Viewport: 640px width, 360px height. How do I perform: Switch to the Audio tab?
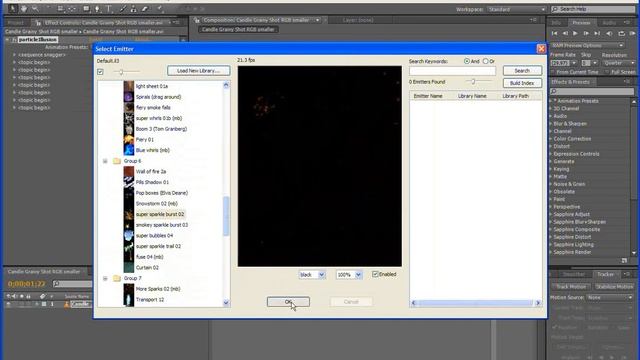point(609,23)
